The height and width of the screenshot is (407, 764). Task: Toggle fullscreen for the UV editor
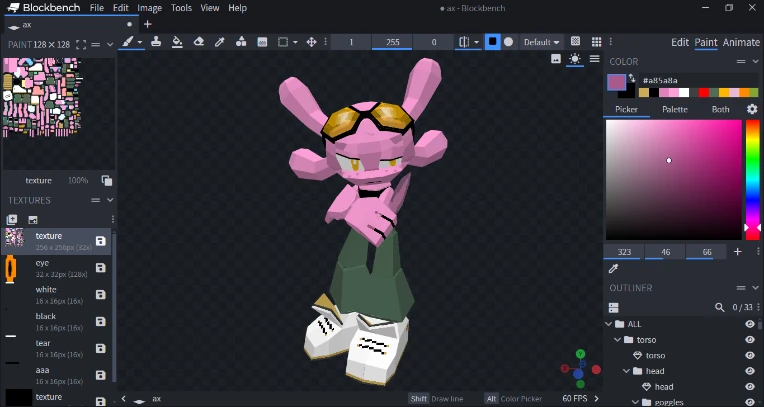81,44
